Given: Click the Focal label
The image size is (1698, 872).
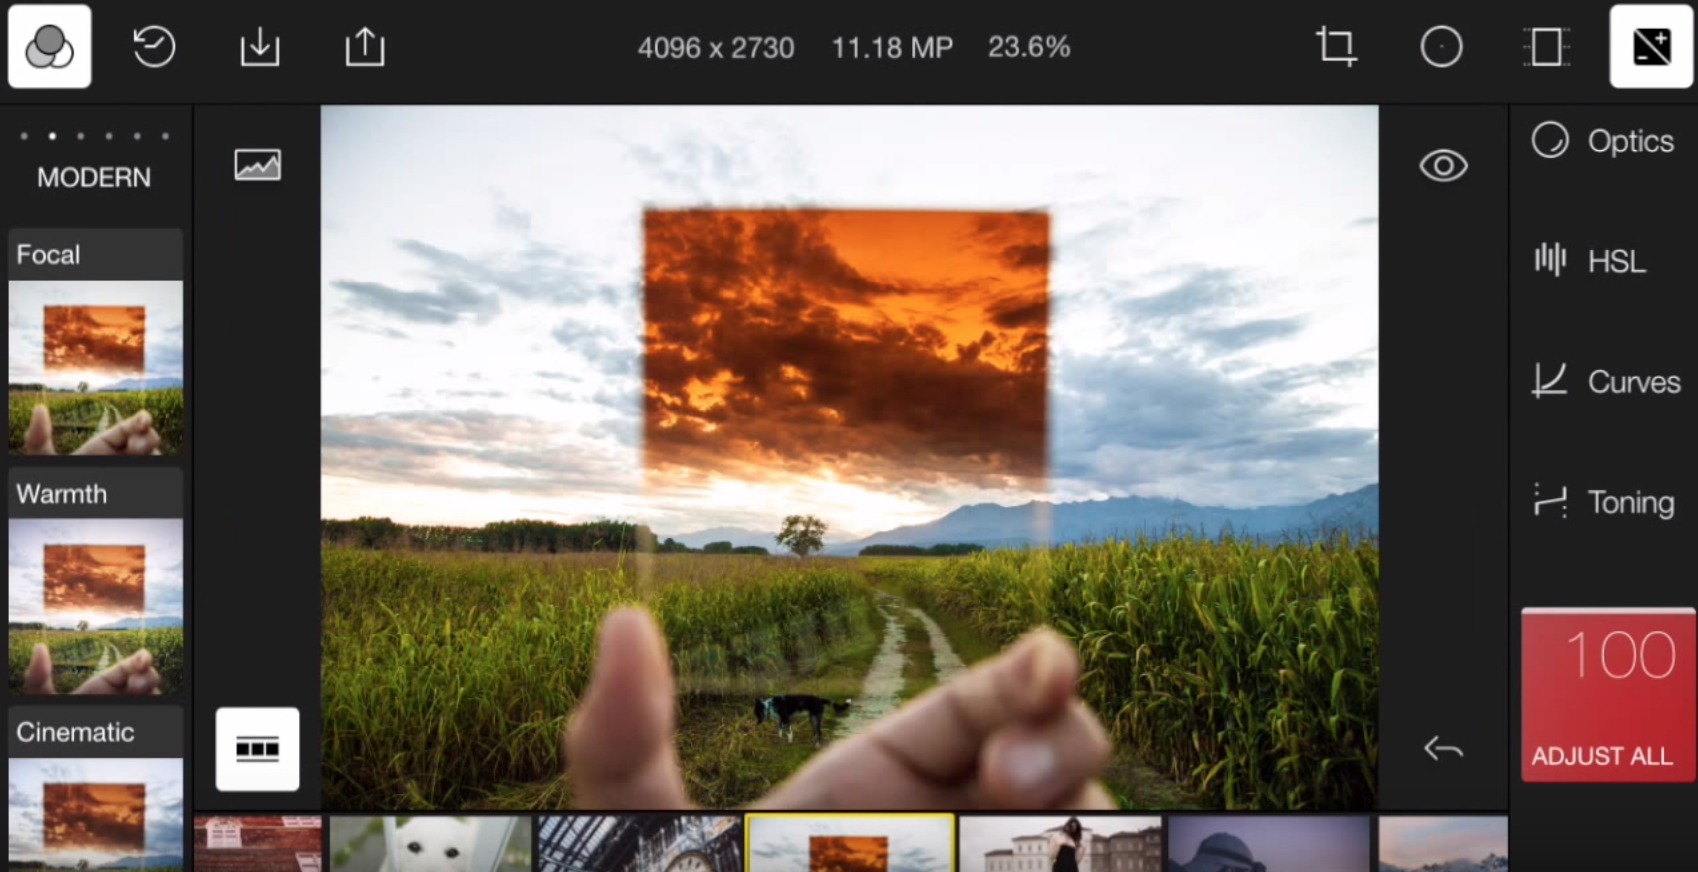Looking at the screenshot, I should point(48,255).
